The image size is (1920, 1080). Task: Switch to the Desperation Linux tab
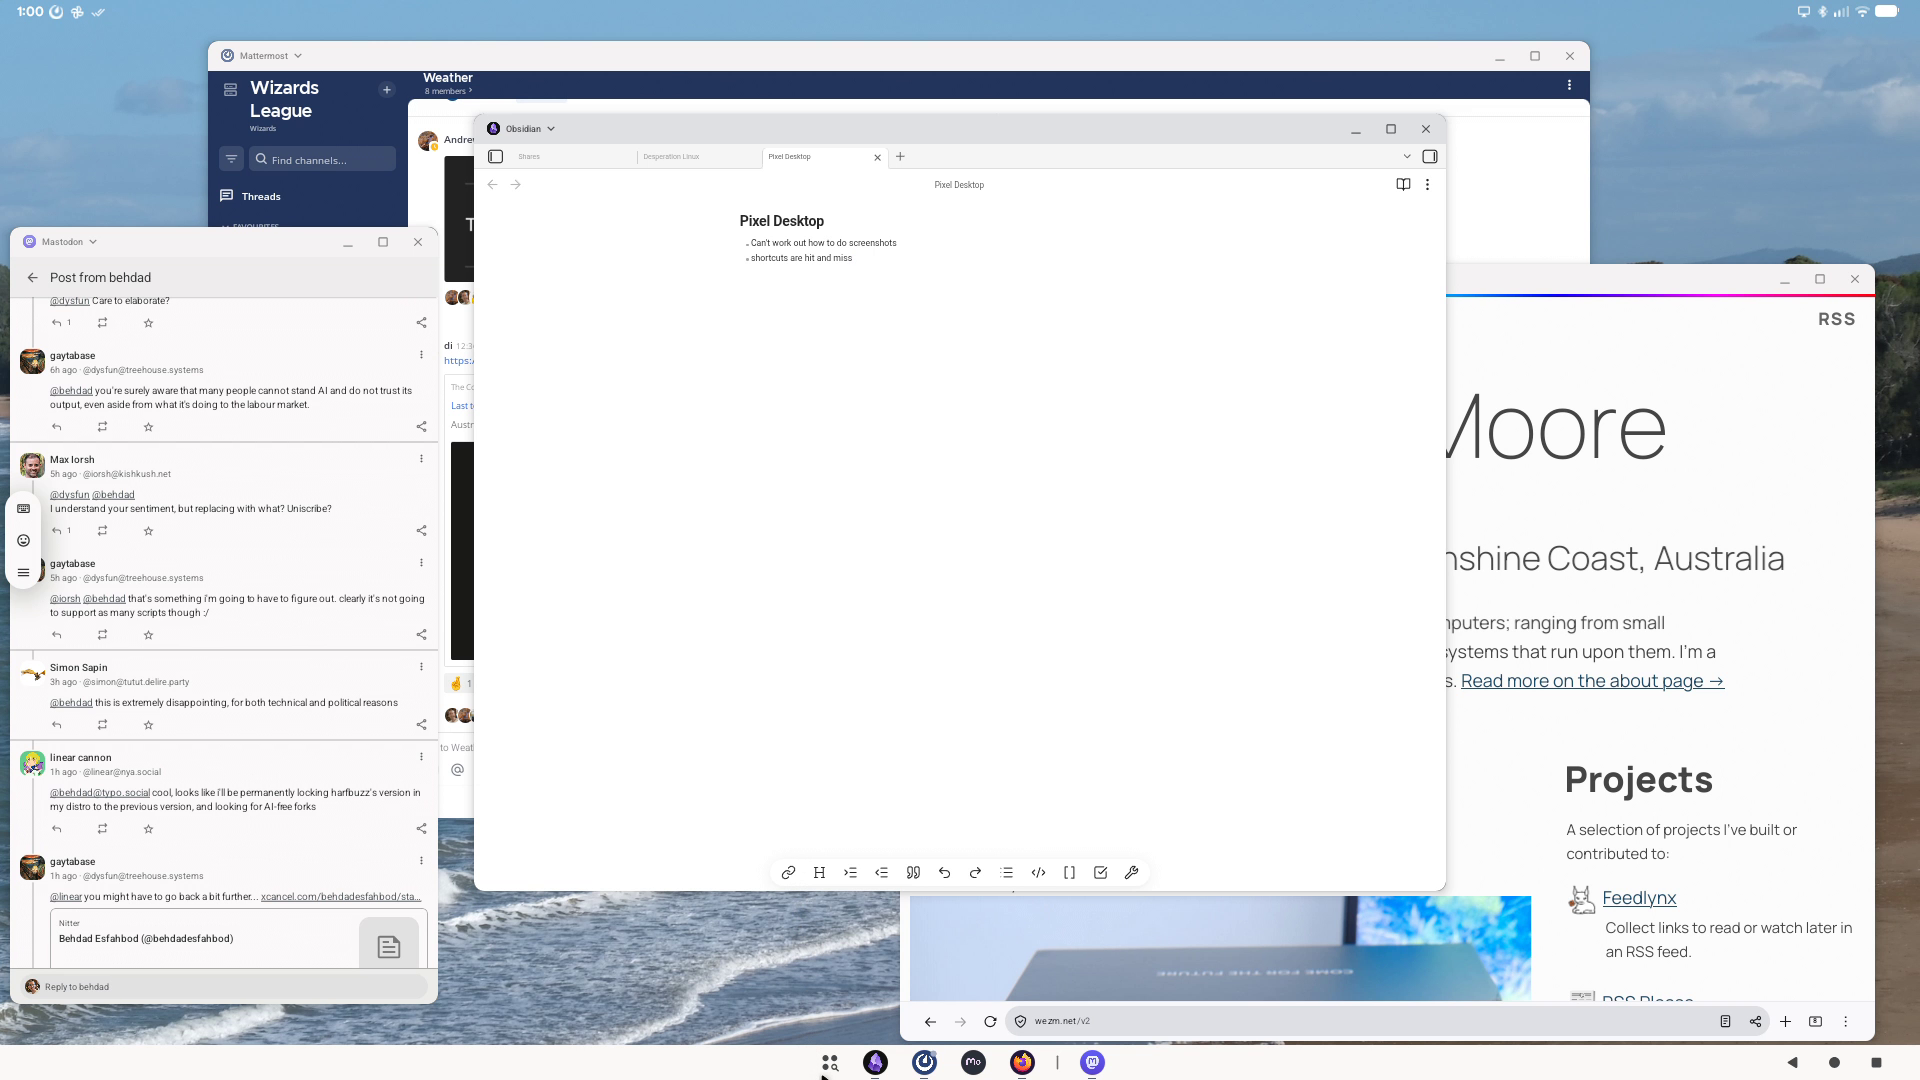pyautogui.click(x=671, y=157)
